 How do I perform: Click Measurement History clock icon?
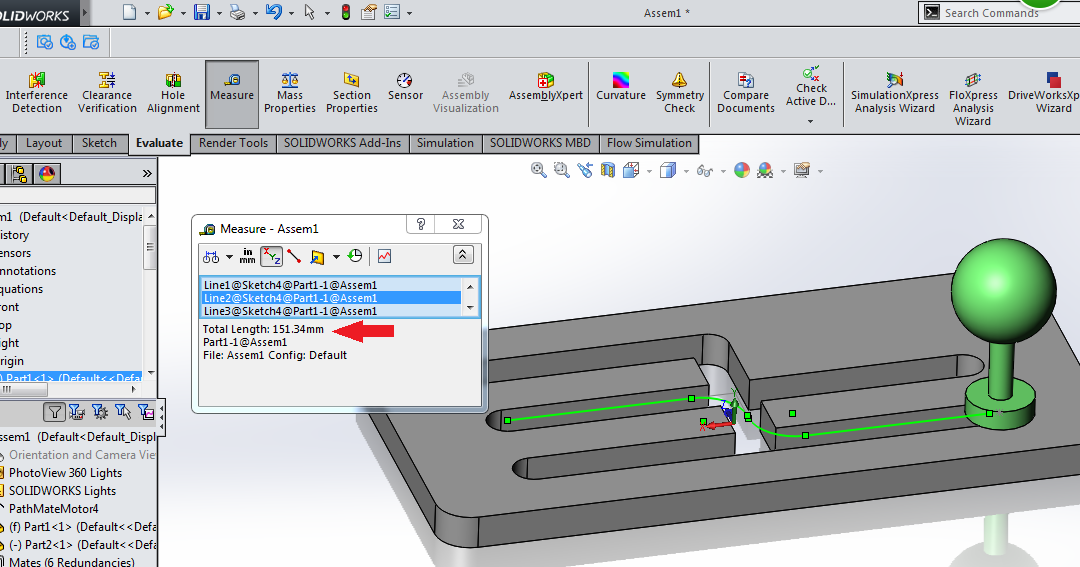[355, 256]
